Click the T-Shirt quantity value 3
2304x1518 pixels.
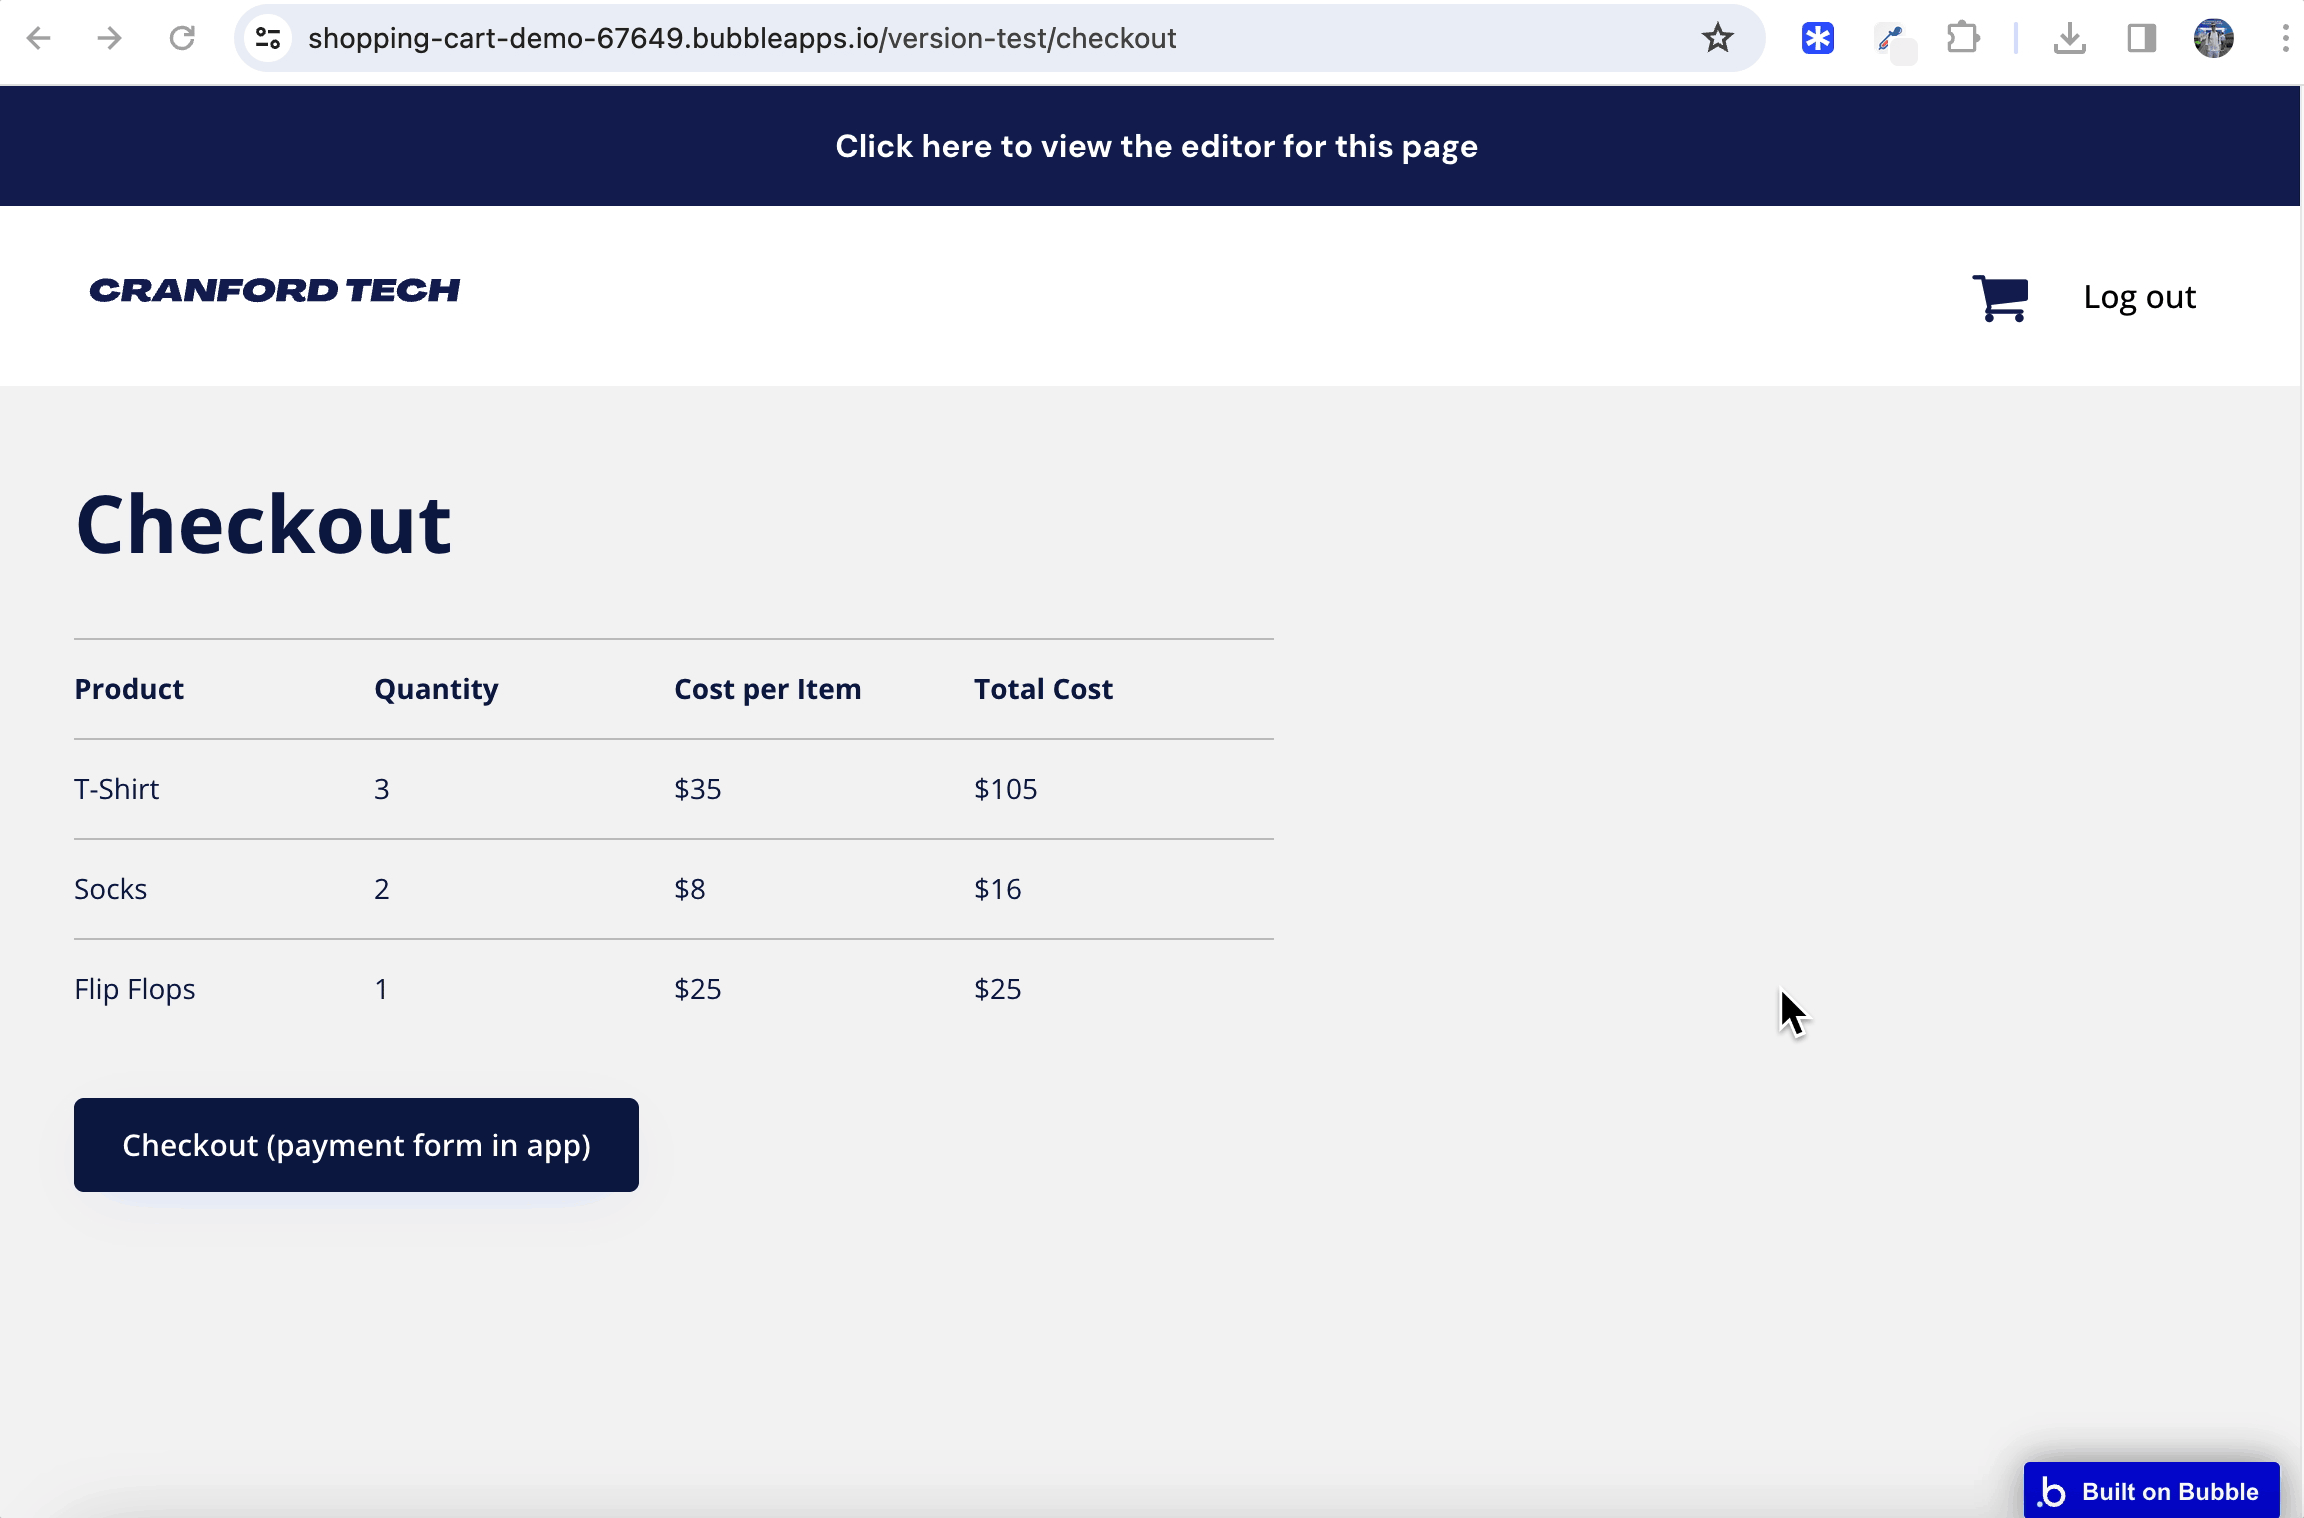click(x=382, y=789)
